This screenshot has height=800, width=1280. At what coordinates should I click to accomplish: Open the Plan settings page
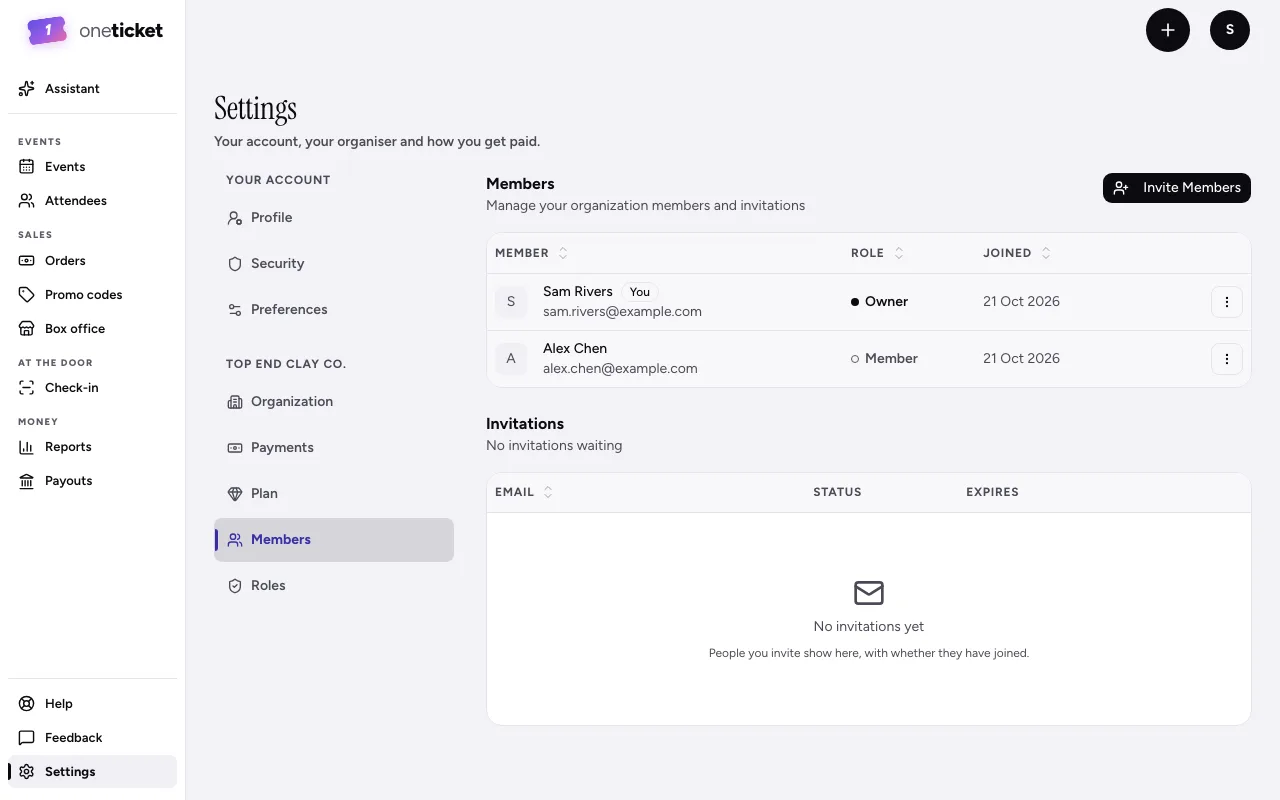pyautogui.click(x=334, y=494)
